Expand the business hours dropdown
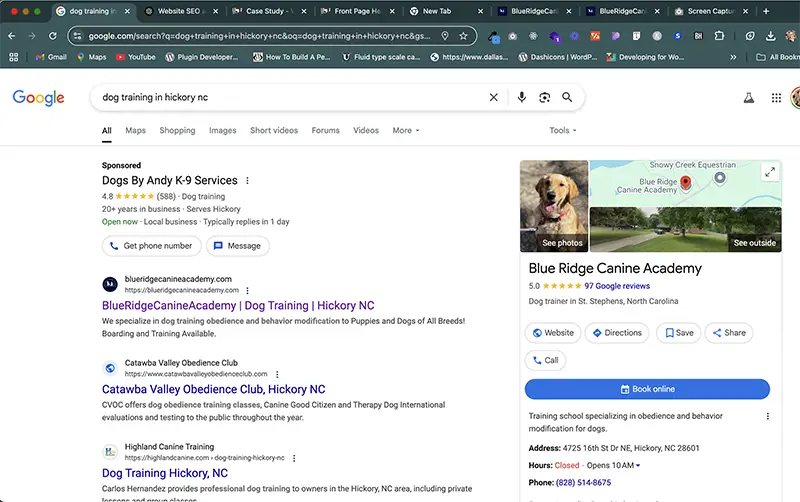Viewport: 800px width, 502px height. click(x=638, y=466)
